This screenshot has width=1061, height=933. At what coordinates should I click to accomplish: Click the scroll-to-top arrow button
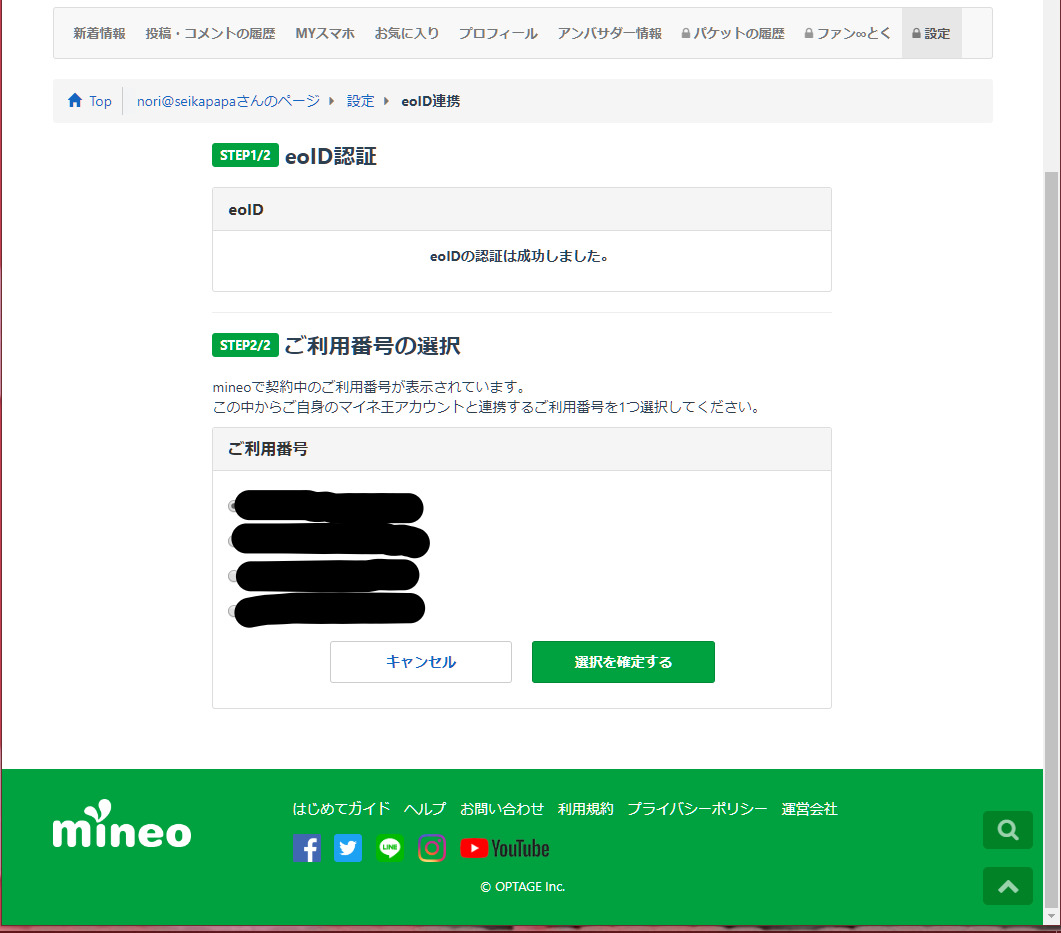click(1008, 886)
